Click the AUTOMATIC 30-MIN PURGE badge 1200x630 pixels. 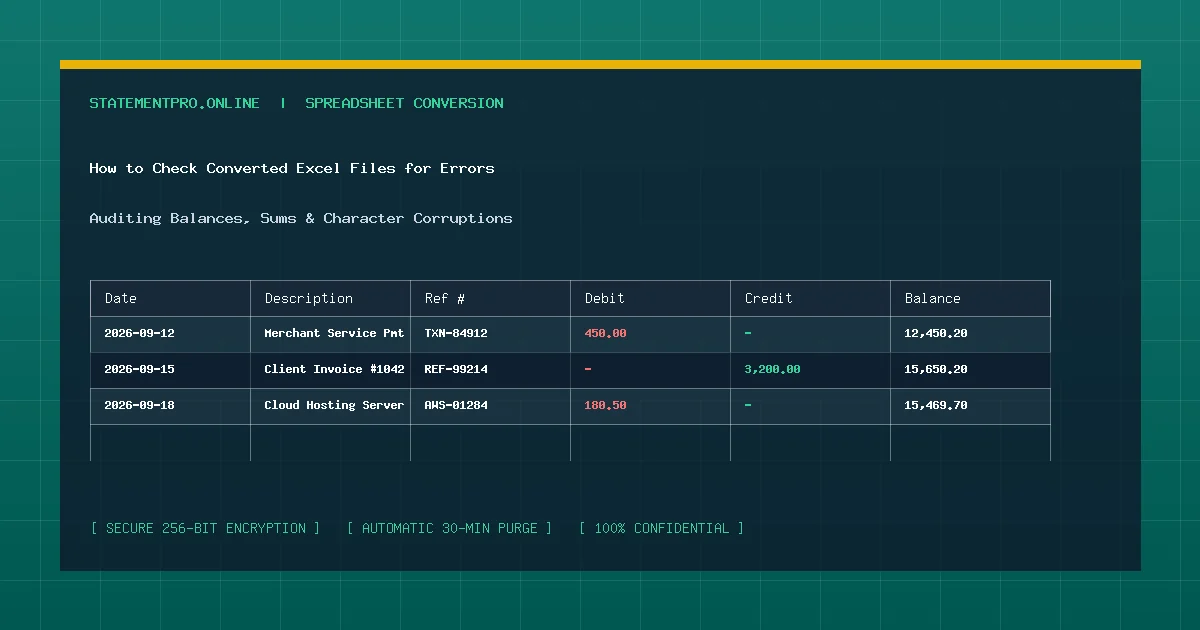pos(449,528)
